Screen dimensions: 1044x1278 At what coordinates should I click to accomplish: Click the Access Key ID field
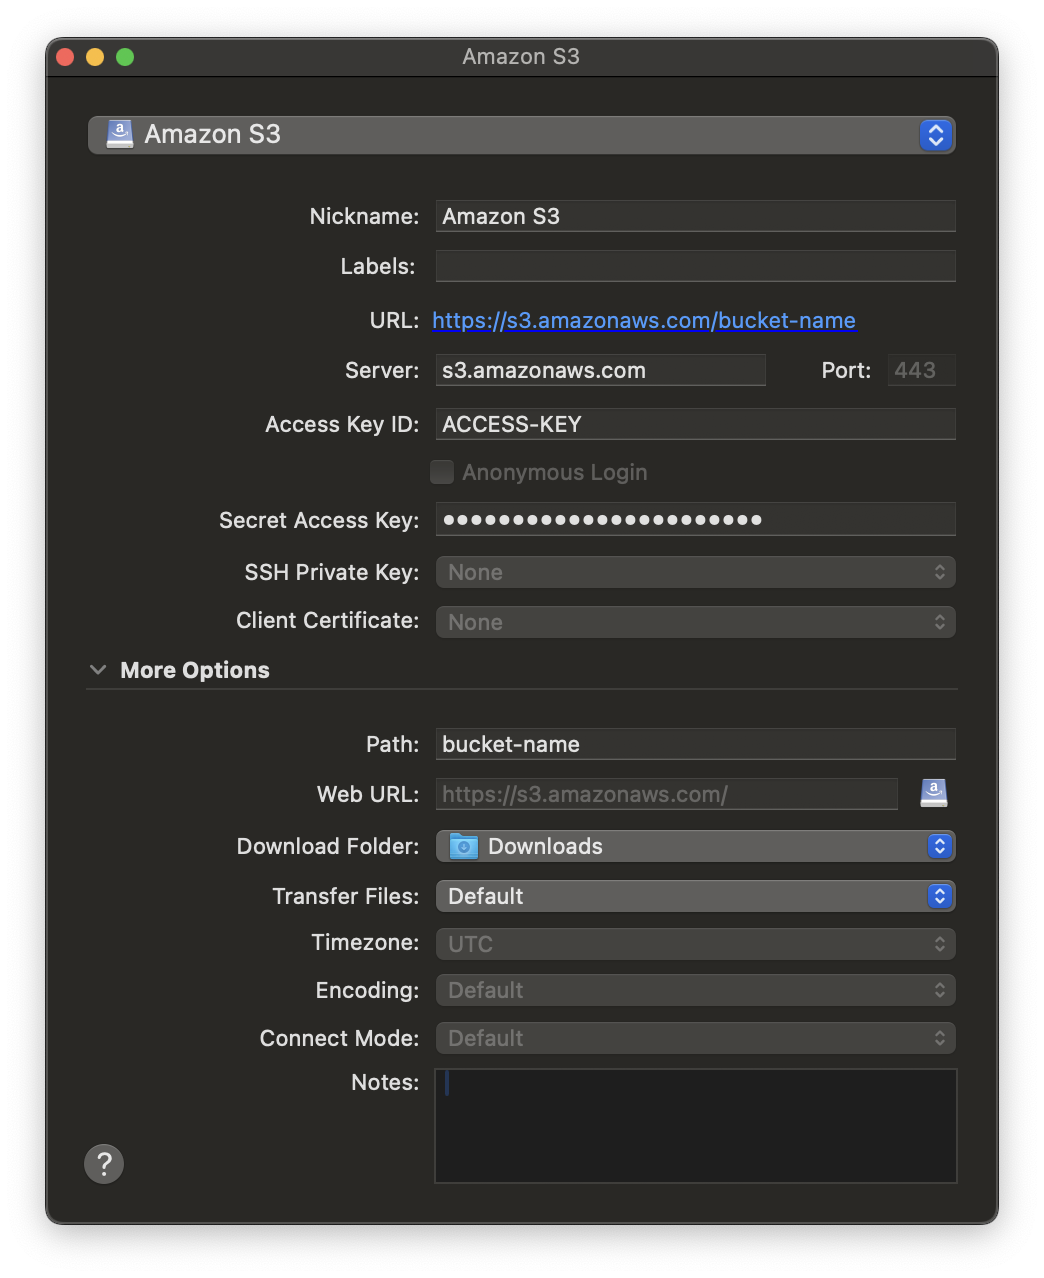[x=695, y=424]
